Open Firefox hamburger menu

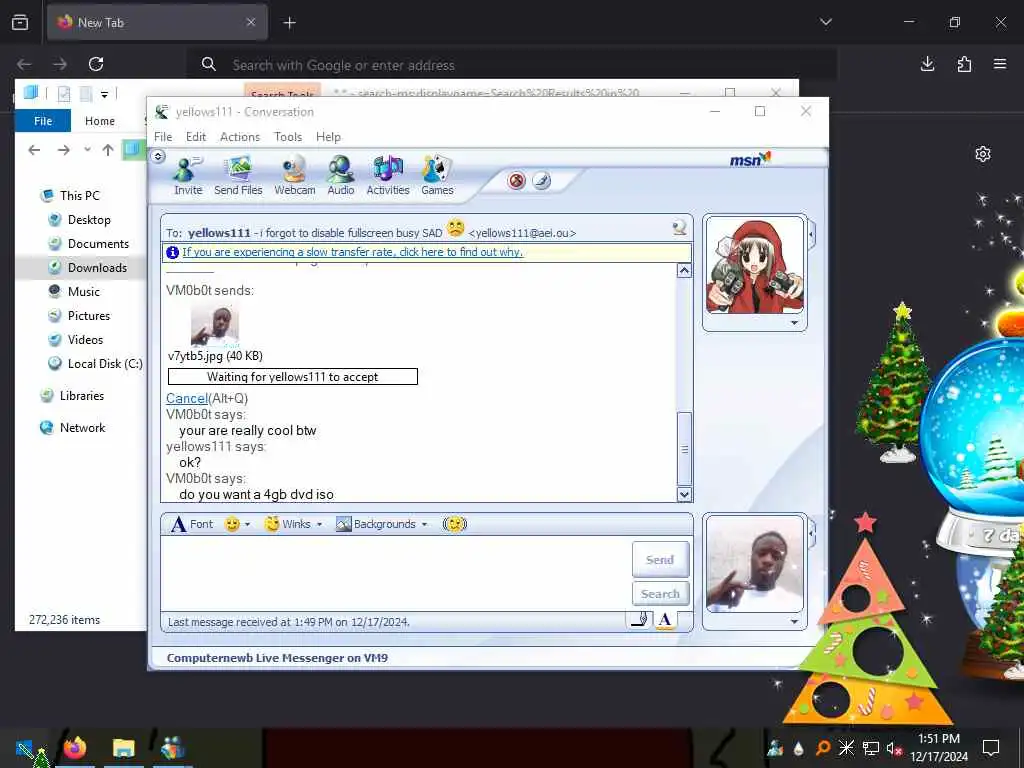(1000, 64)
